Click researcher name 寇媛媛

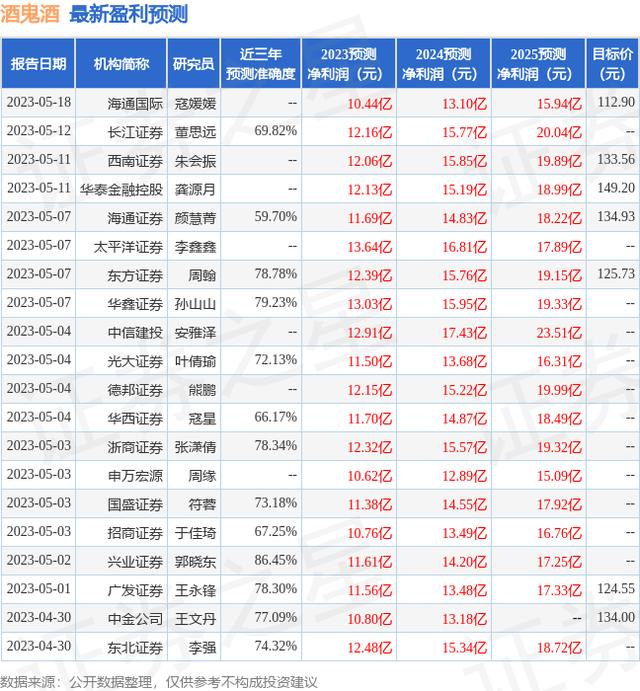coord(195,104)
